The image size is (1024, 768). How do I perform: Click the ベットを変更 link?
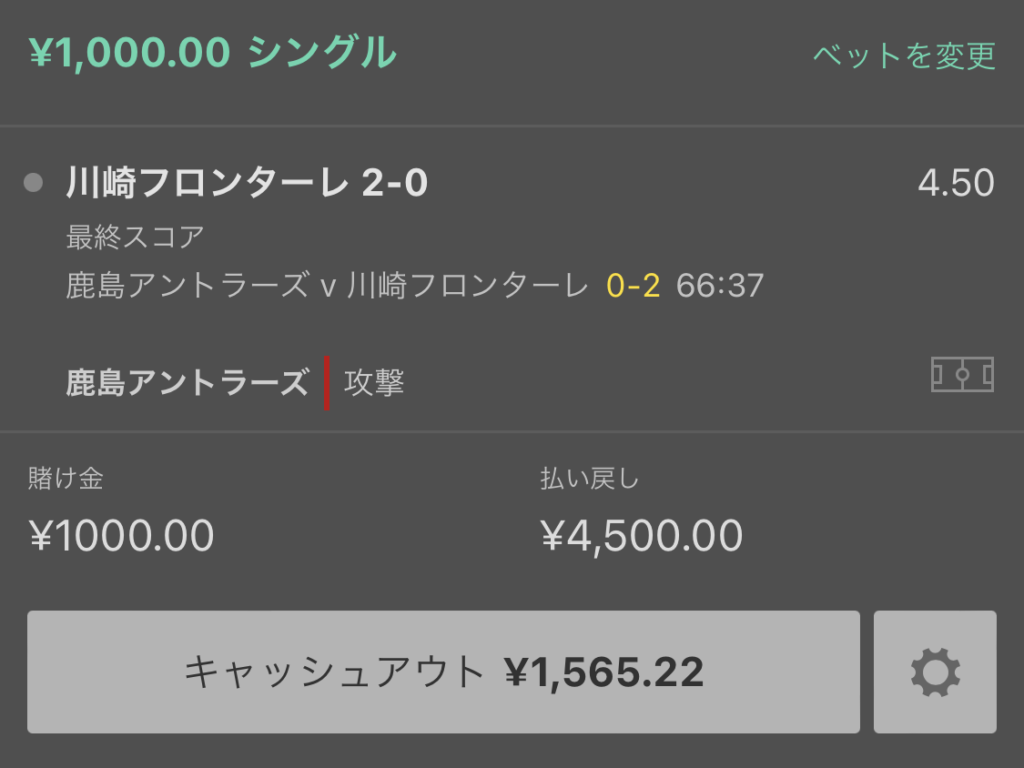[904, 56]
